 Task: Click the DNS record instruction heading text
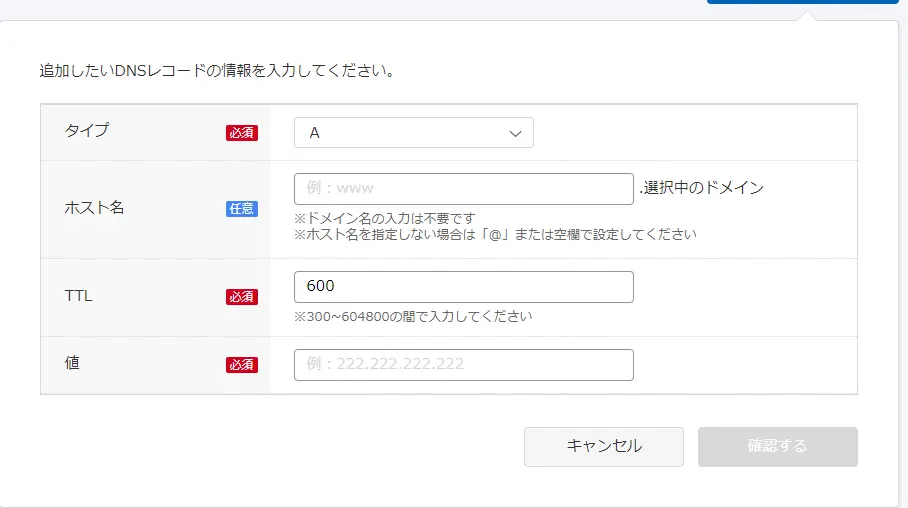tap(215, 71)
